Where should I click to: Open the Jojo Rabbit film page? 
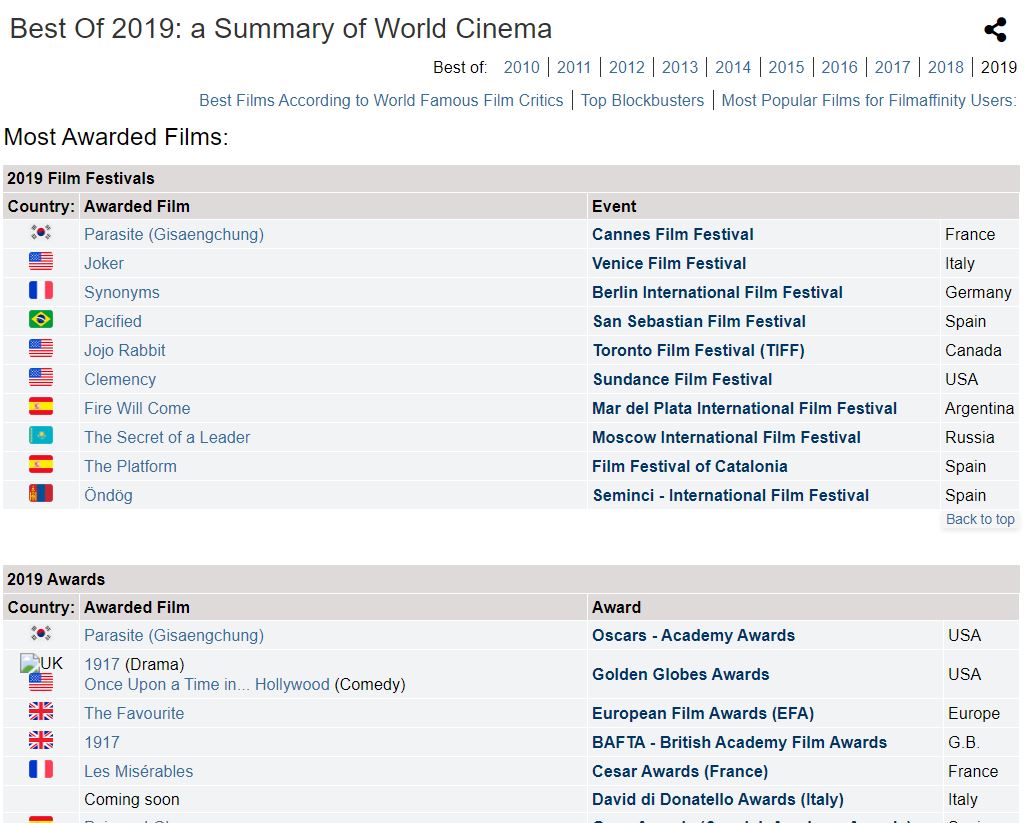(x=125, y=350)
